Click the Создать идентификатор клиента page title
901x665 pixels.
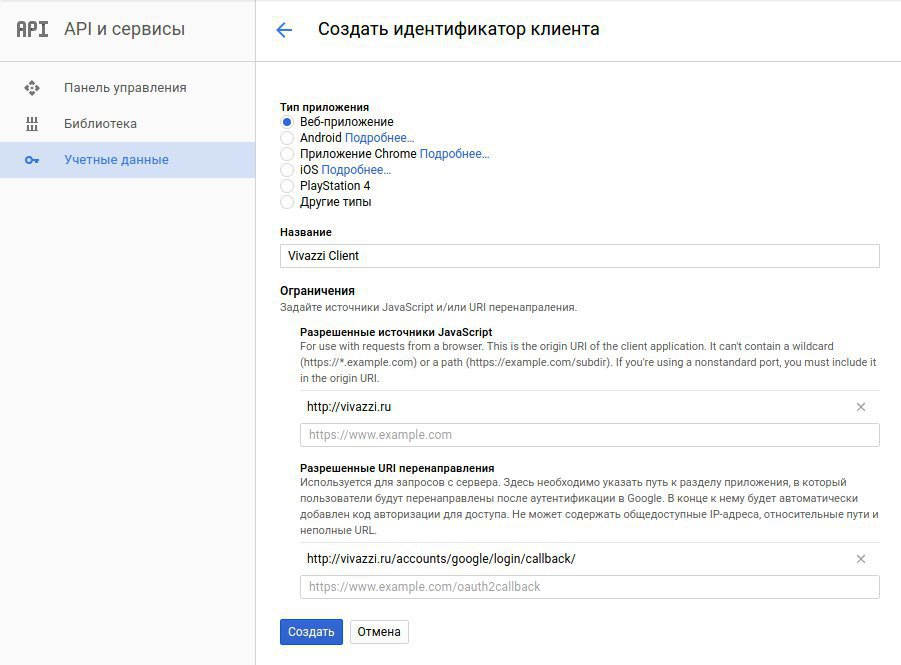click(459, 29)
